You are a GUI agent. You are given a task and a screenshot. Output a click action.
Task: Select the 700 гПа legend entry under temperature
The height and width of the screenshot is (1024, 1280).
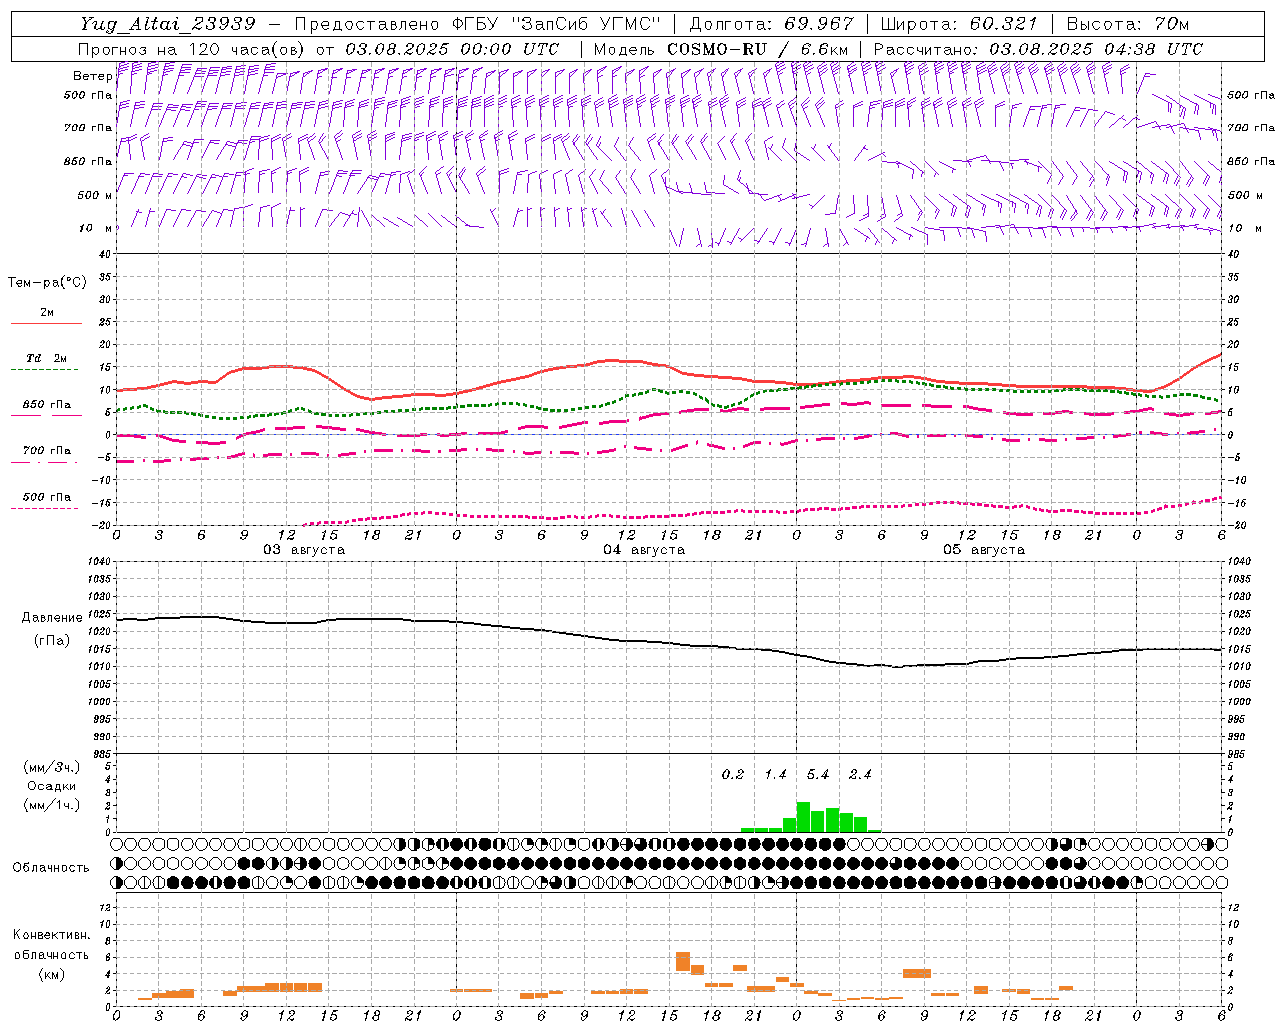47,451
